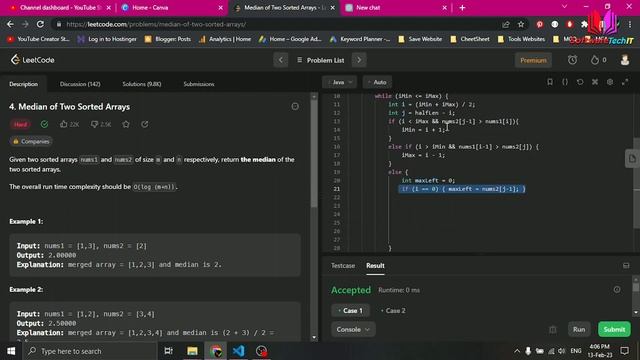Screen dimensions: 640x360
Task: Click the green Submit button
Action: [x=614, y=329]
